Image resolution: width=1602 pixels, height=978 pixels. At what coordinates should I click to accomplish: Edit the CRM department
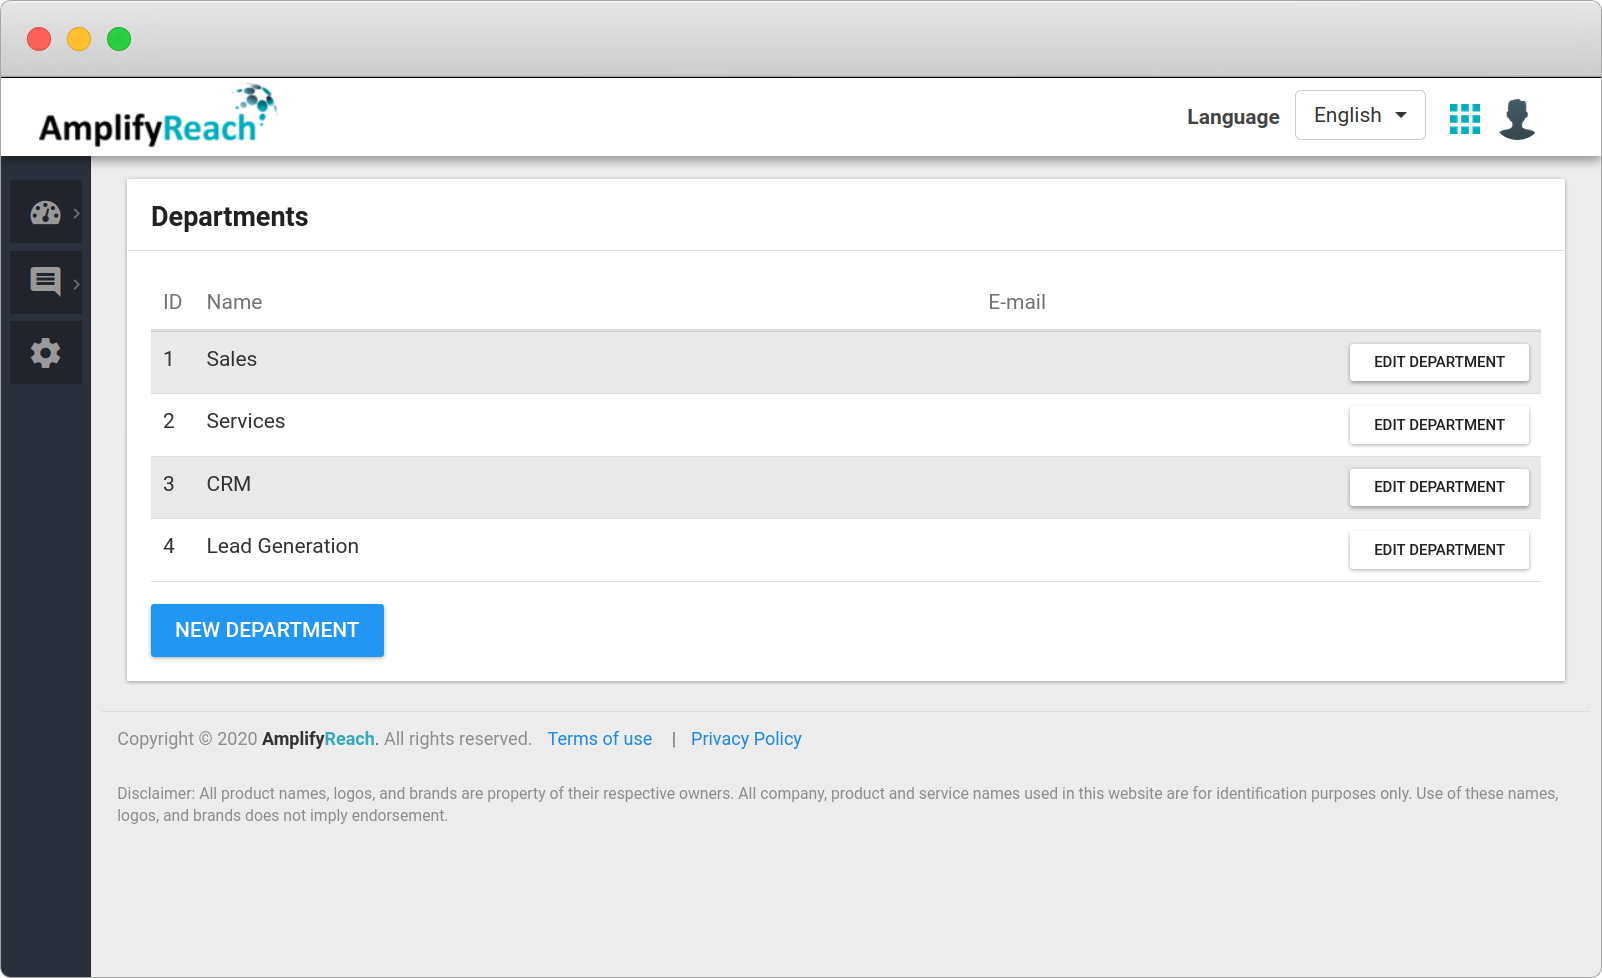click(1438, 487)
